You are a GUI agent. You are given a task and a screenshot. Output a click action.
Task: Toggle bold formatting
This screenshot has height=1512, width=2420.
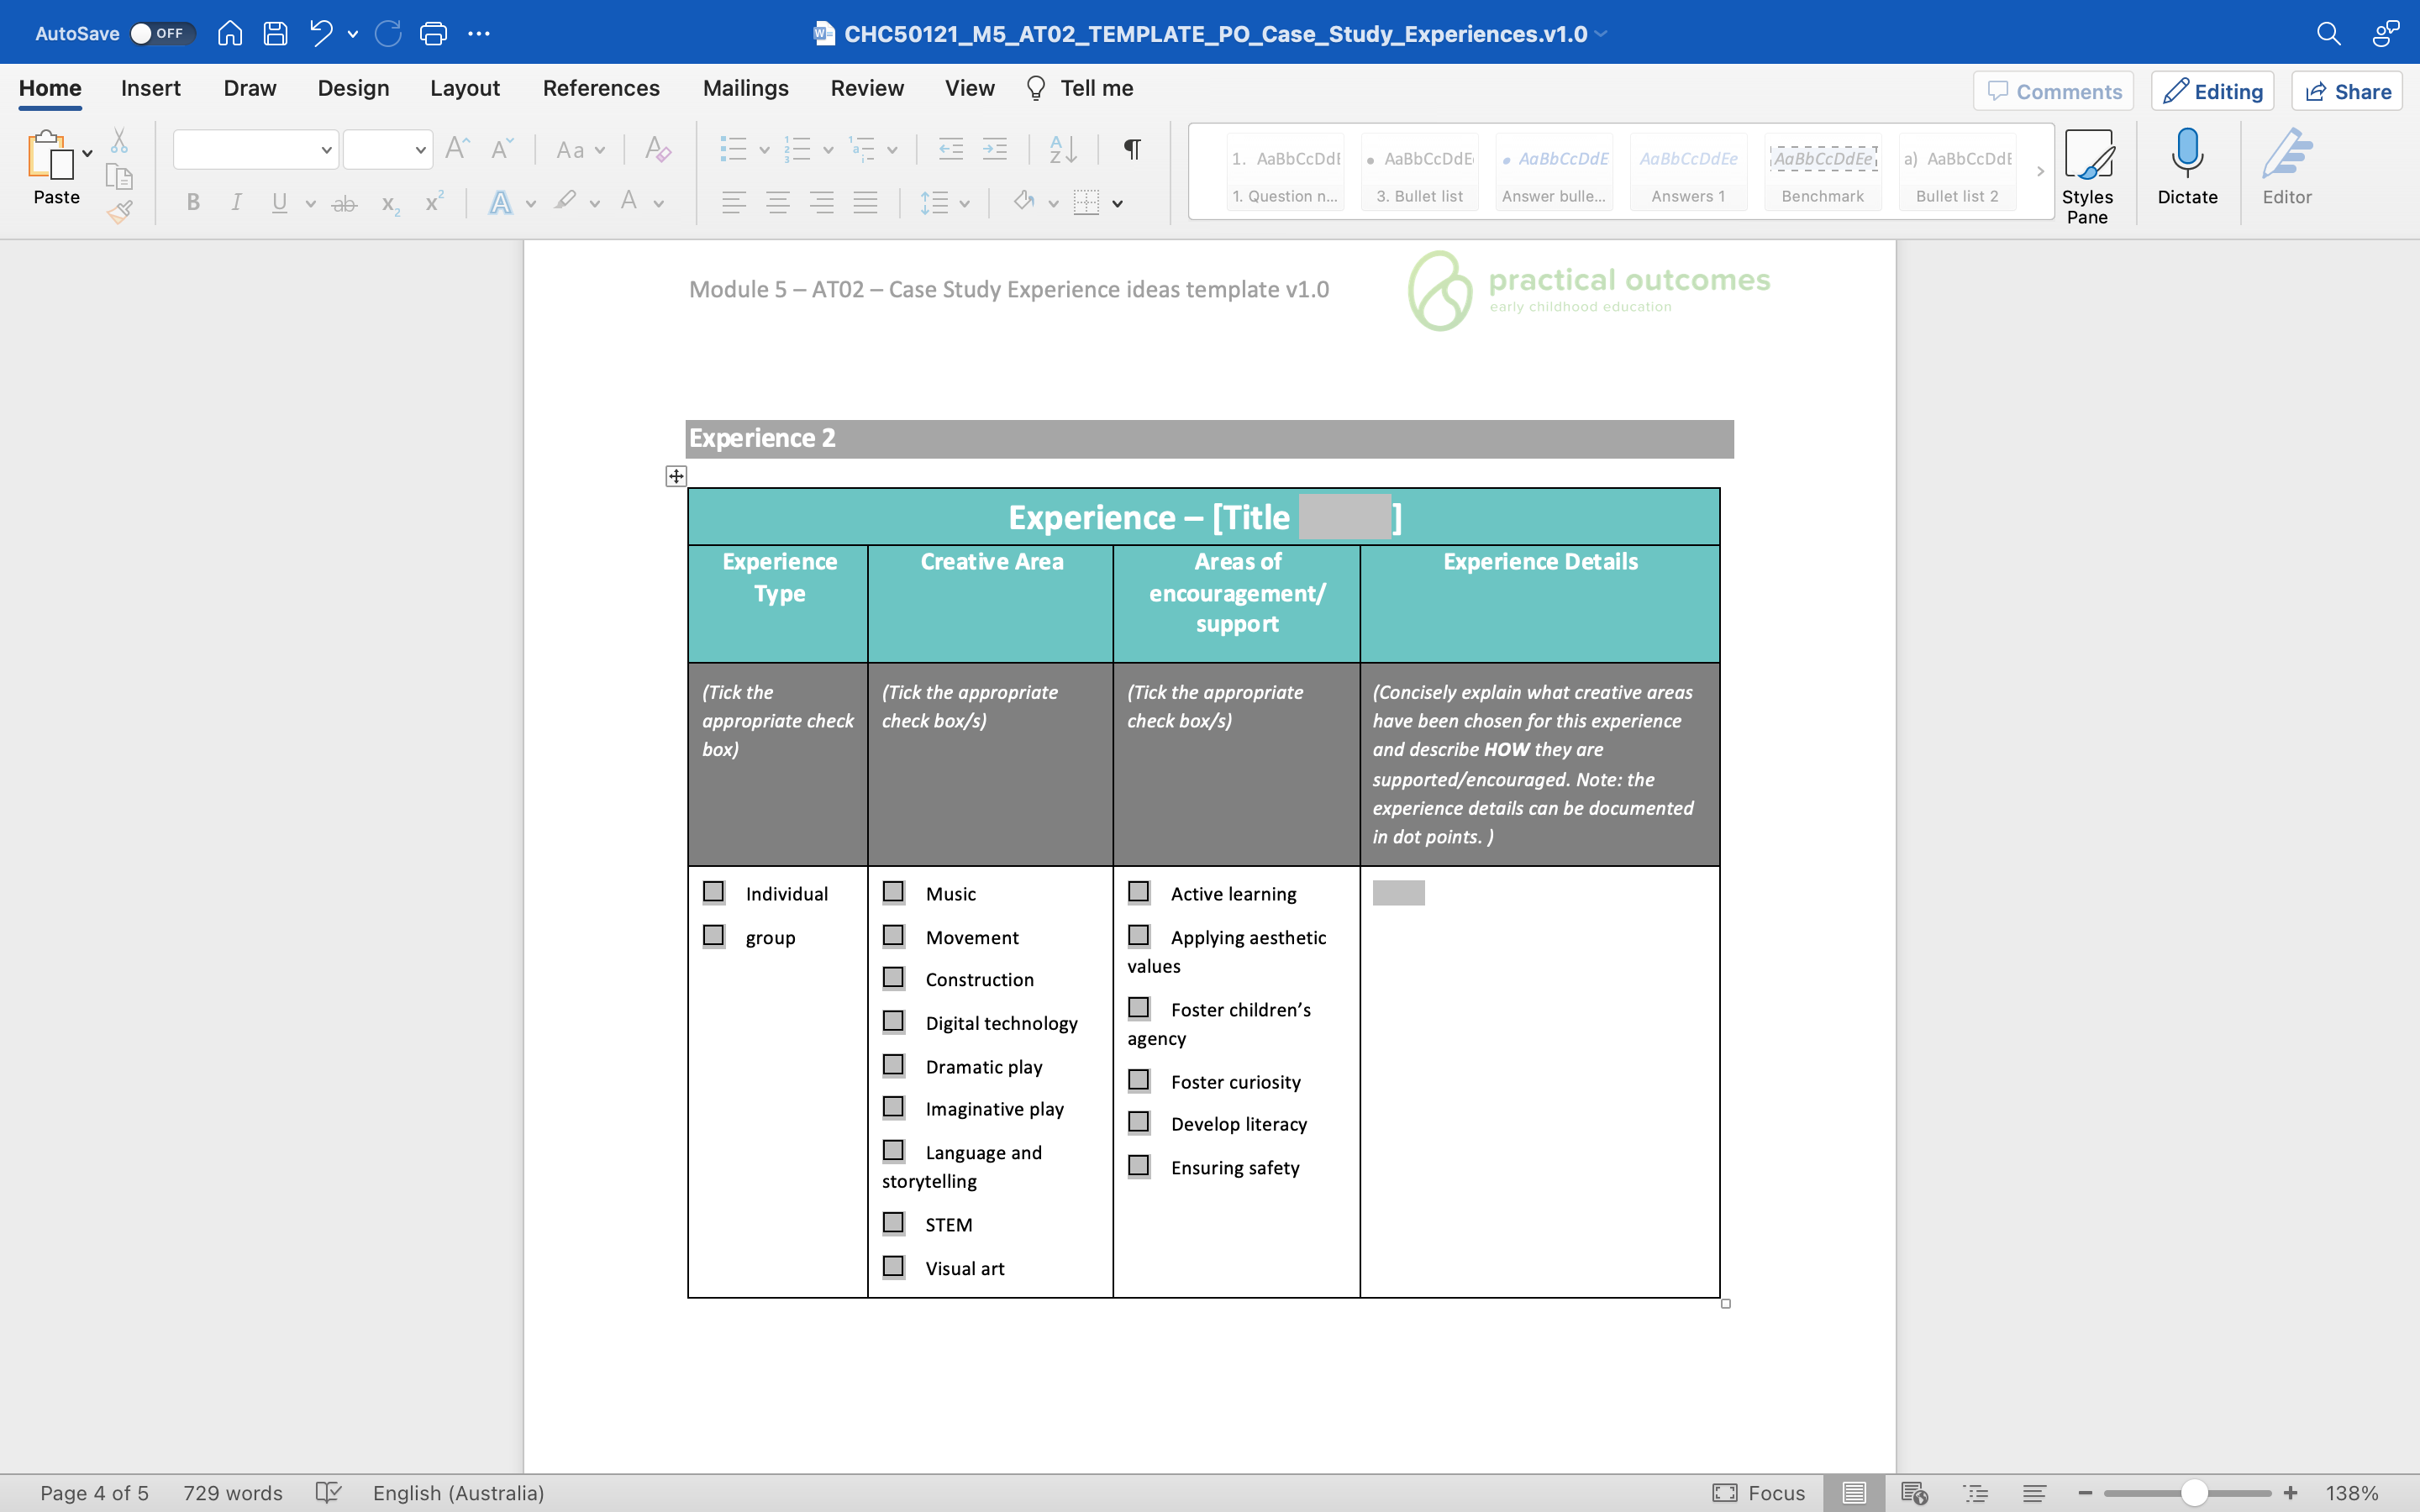[x=193, y=202]
